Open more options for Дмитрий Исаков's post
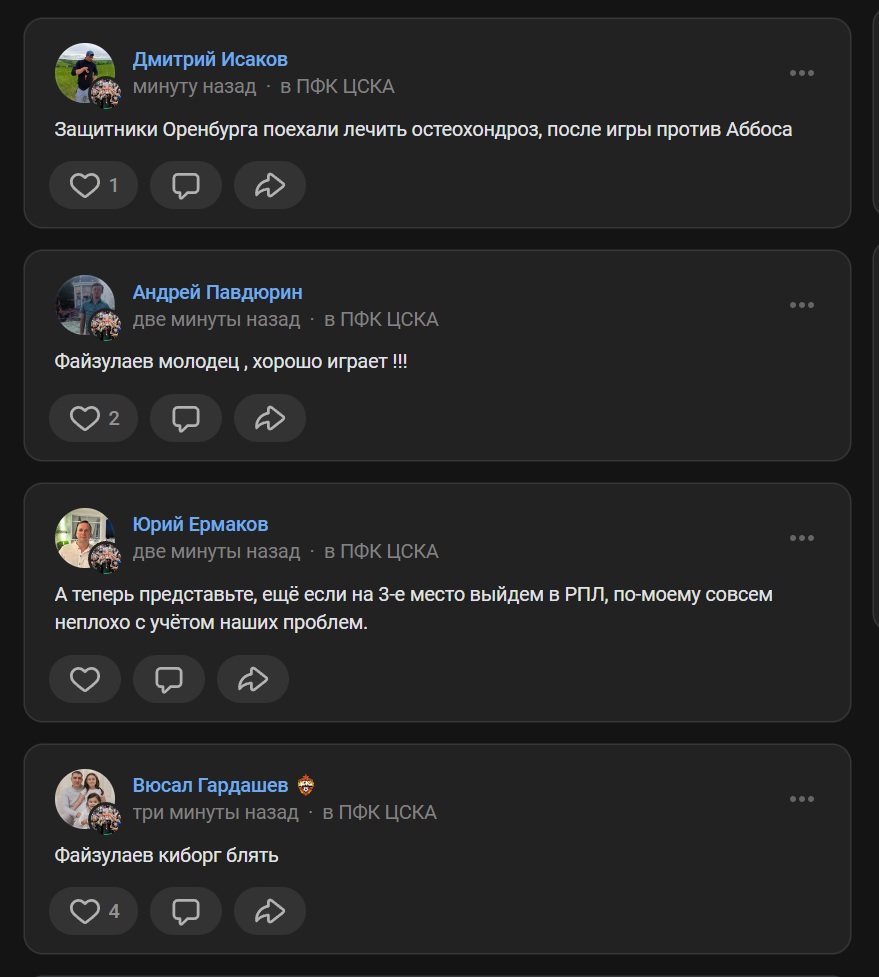Screen dimensions: 879x977 802,73
